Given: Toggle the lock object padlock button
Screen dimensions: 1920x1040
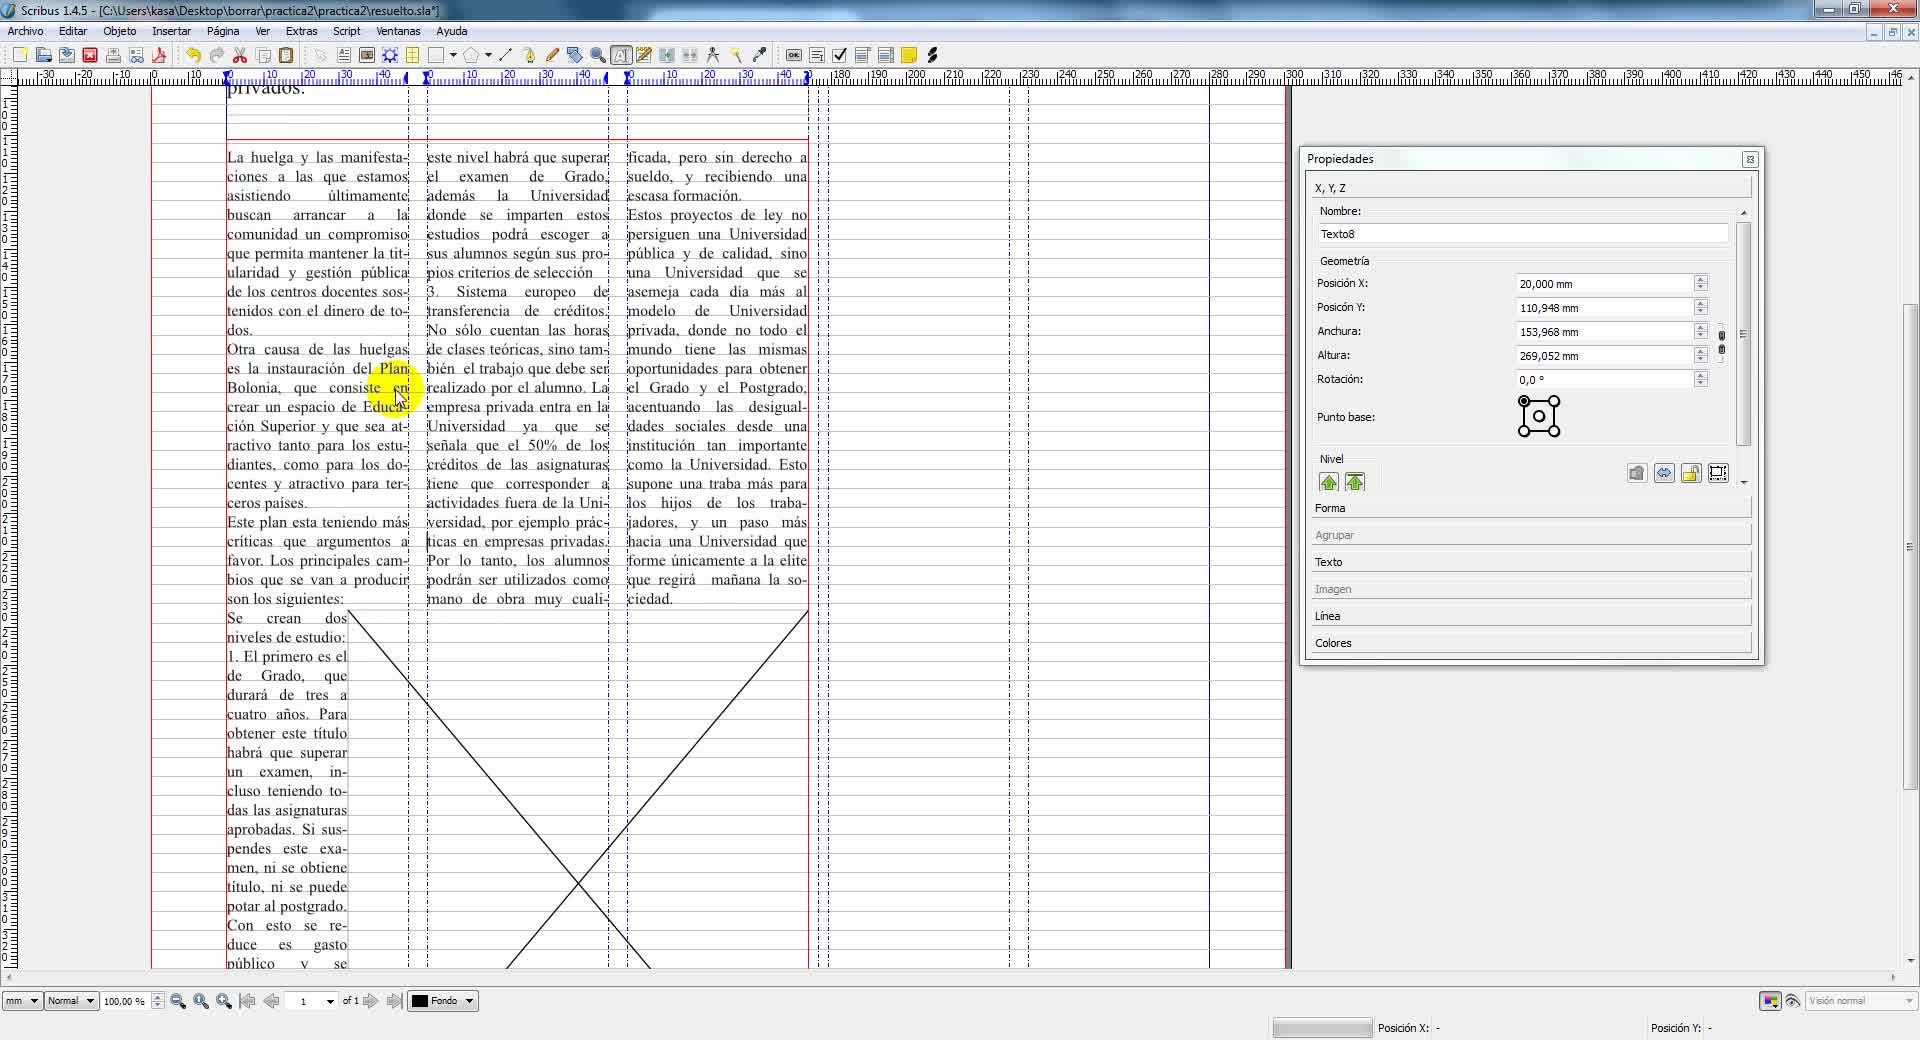Looking at the screenshot, I should click(1690, 473).
